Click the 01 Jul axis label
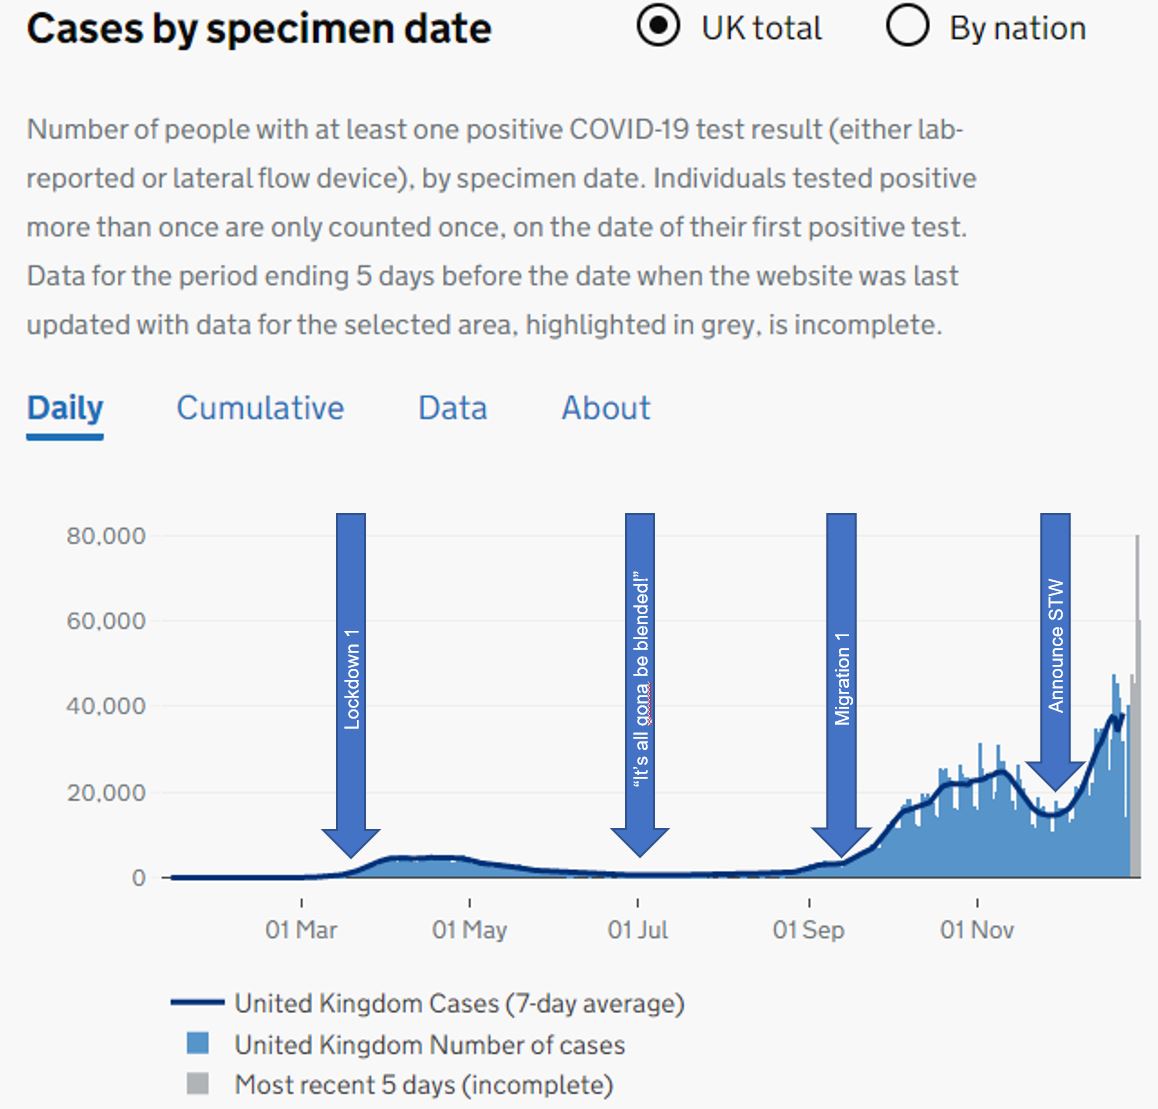1158x1109 pixels. click(x=638, y=930)
